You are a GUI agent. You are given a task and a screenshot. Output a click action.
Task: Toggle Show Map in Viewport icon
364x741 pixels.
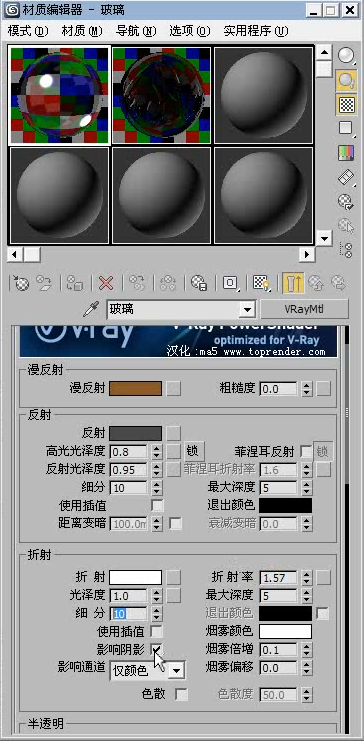coord(261,283)
